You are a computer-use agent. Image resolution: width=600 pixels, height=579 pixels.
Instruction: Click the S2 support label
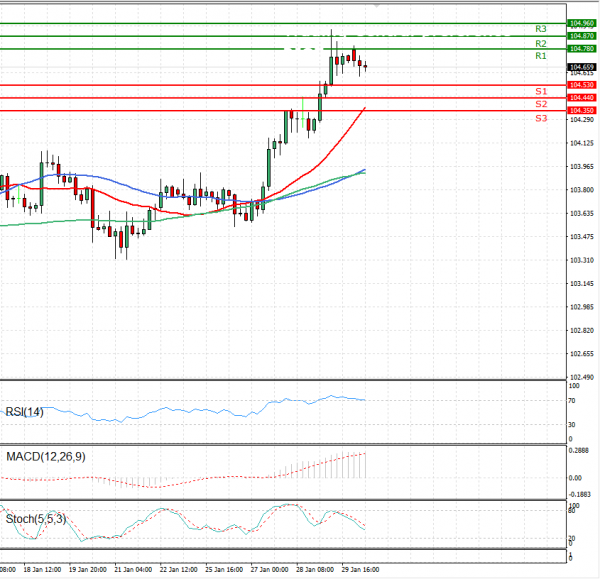(x=540, y=104)
